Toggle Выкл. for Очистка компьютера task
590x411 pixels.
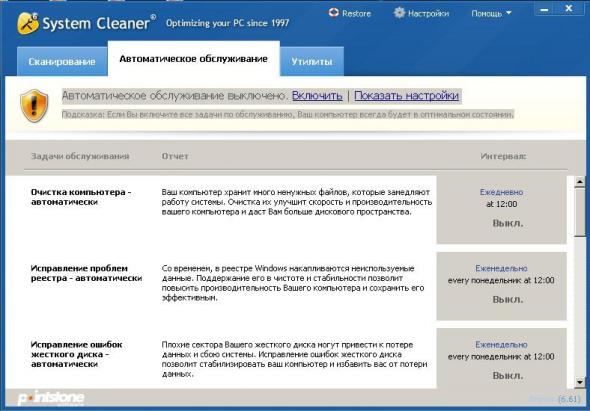(508, 223)
